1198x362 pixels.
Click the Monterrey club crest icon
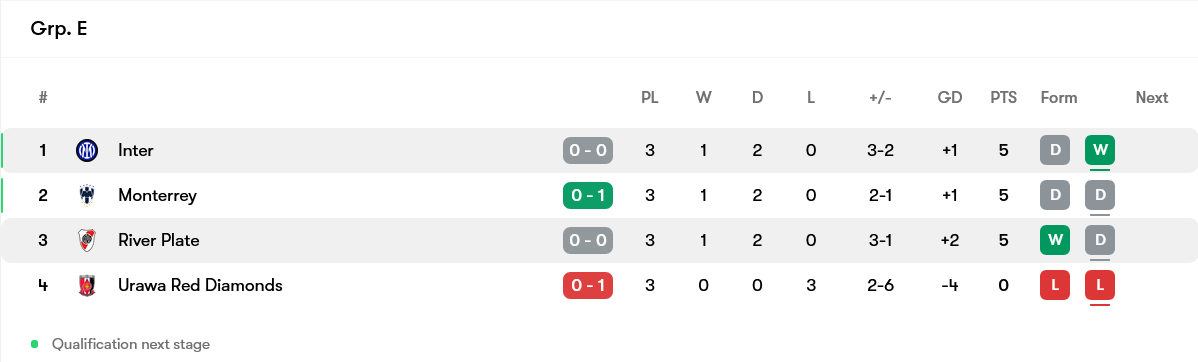[87, 196]
